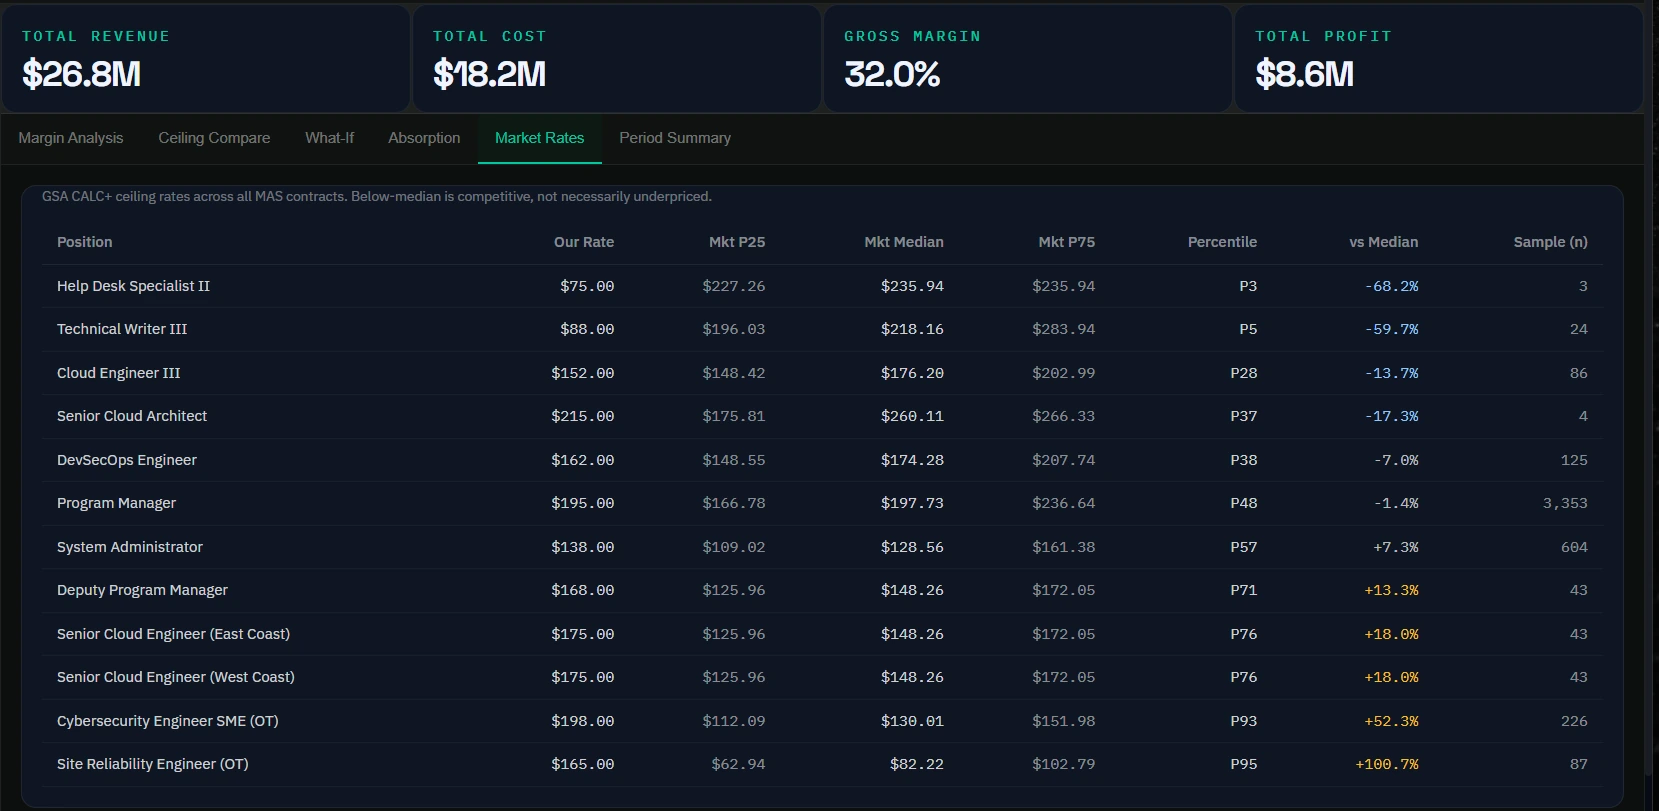This screenshot has height=811, width=1659.
Task: Click the $62.94 Mkt P25 value
Action: [x=738, y=764]
